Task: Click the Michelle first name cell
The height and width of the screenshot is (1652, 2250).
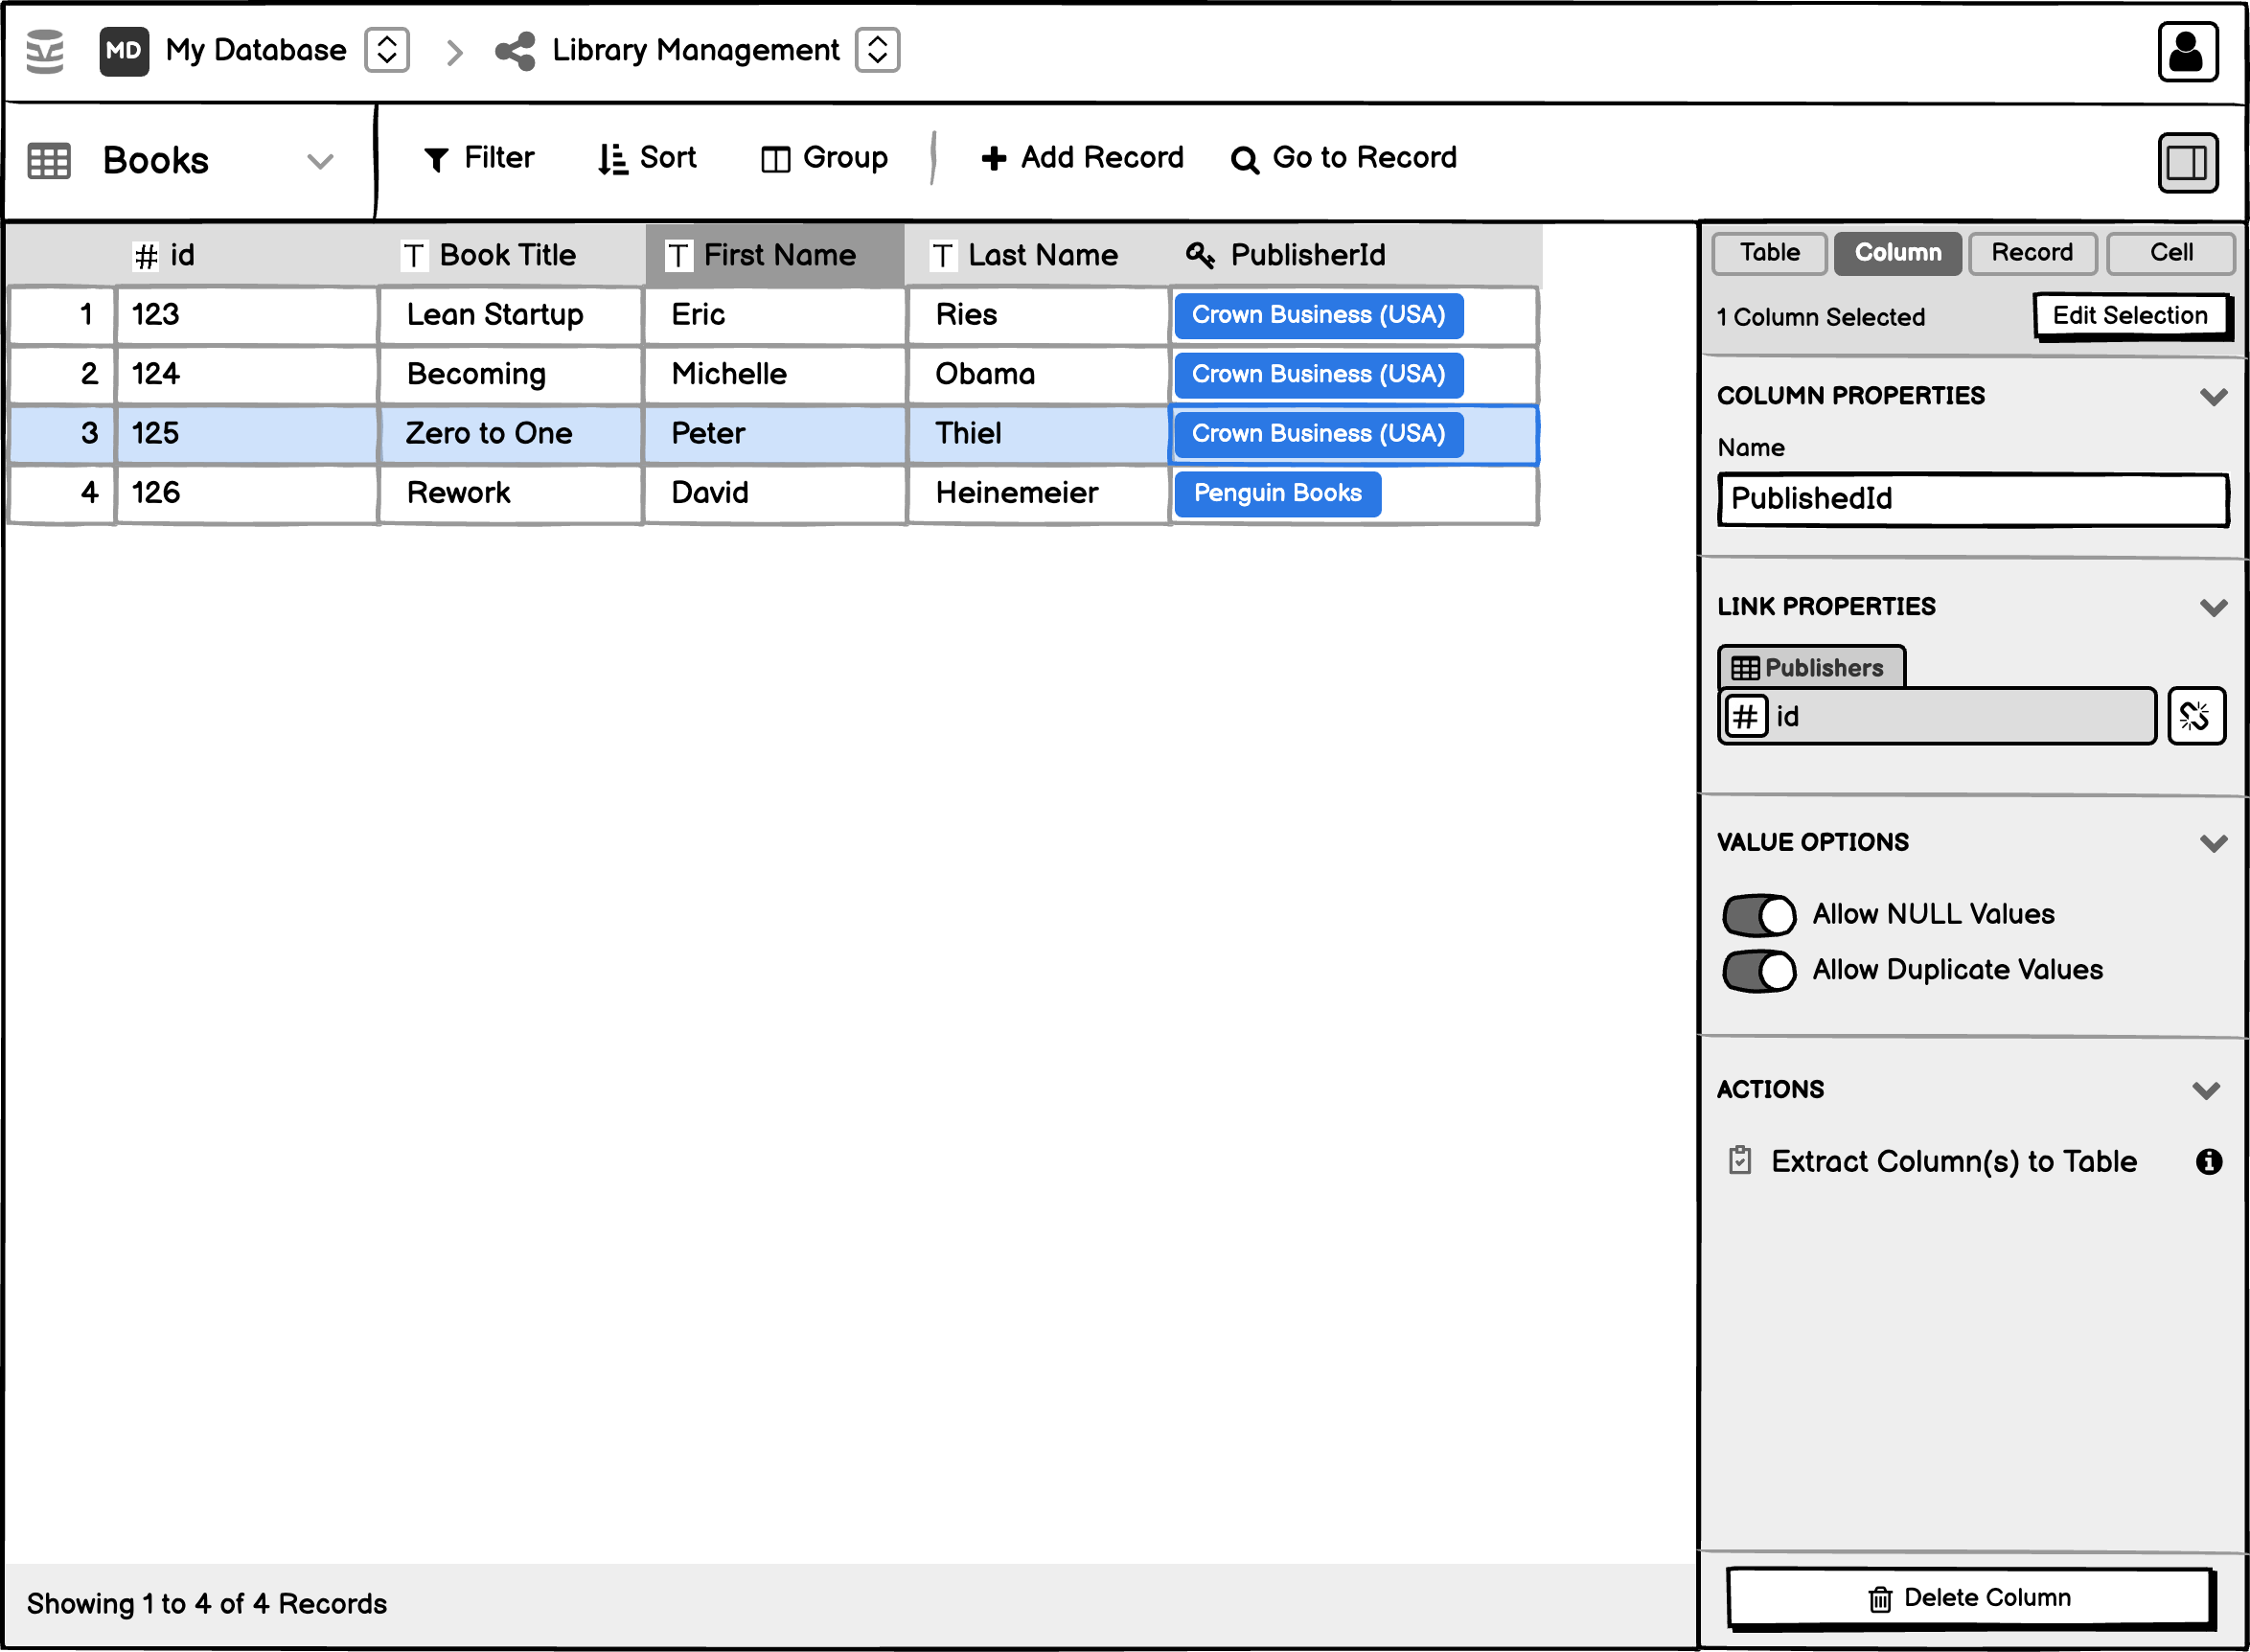Action: pyautogui.click(x=775, y=375)
